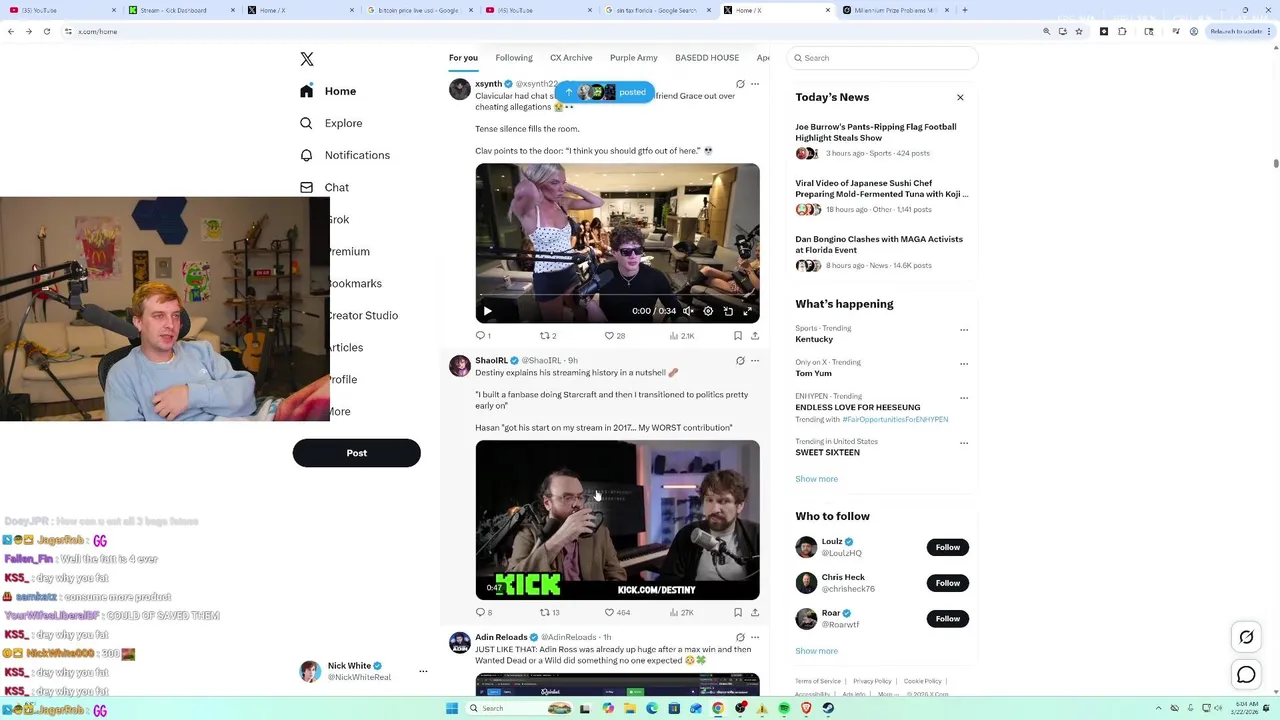Viewport: 1280px width, 720px height.
Task: Switch to the BASEDD HOUSE tab
Action: 707,58
